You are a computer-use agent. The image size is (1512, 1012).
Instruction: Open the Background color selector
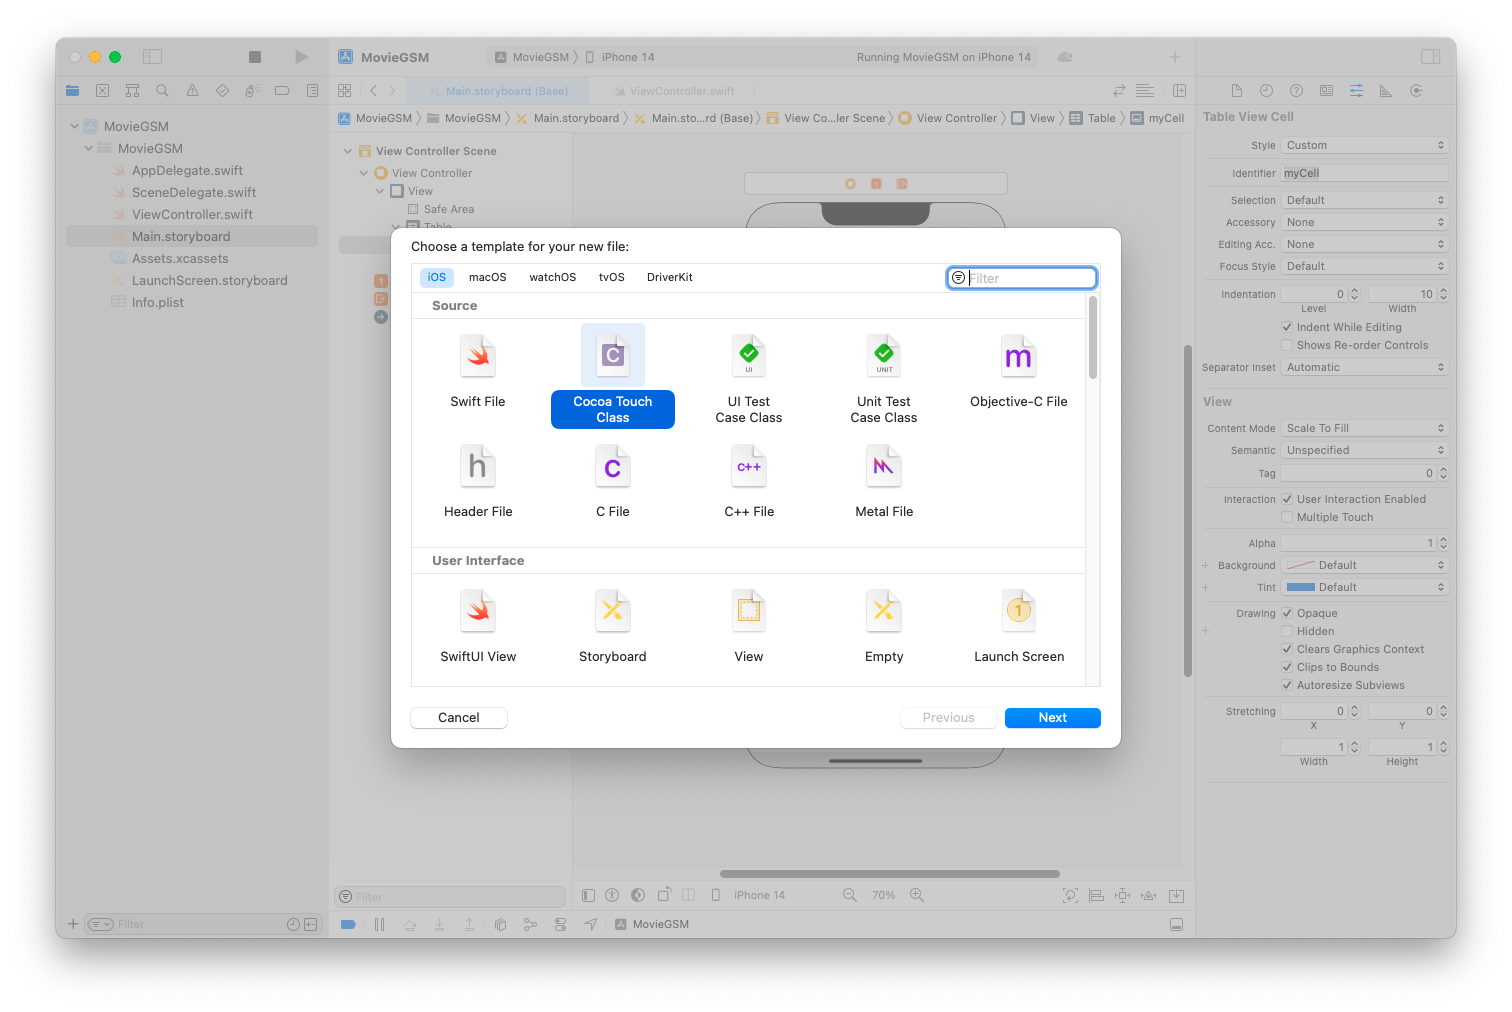point(1364,565)
